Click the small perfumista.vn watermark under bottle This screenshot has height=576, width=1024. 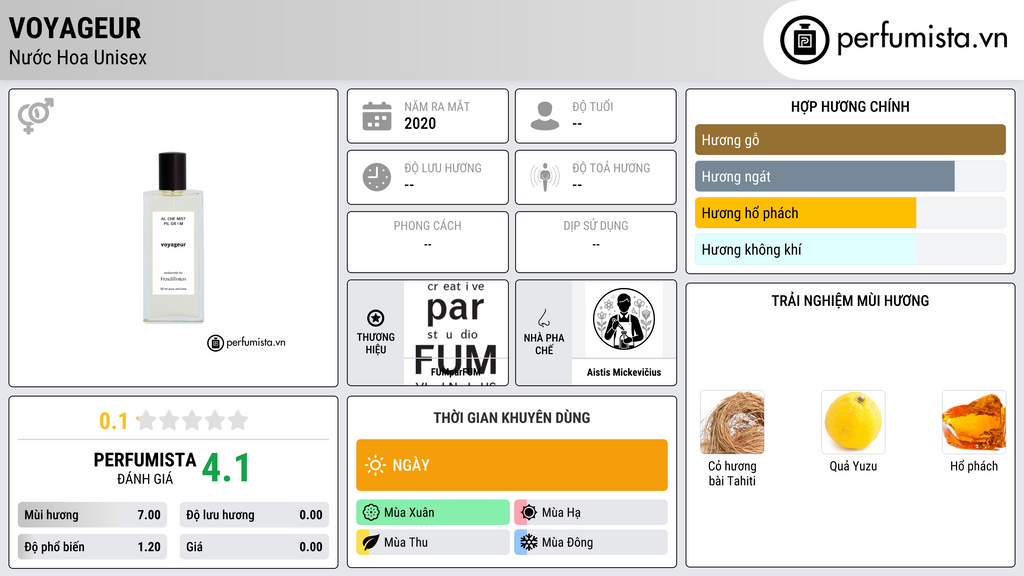pyautogui.click(x=246, y=342)
